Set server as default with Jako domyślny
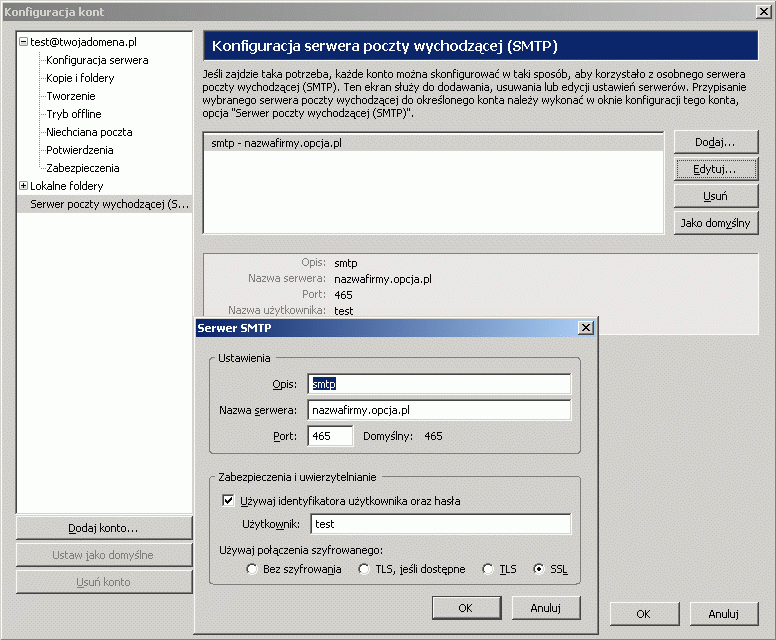This screenshot has height=640, width=776. click(x=716, y=223)
